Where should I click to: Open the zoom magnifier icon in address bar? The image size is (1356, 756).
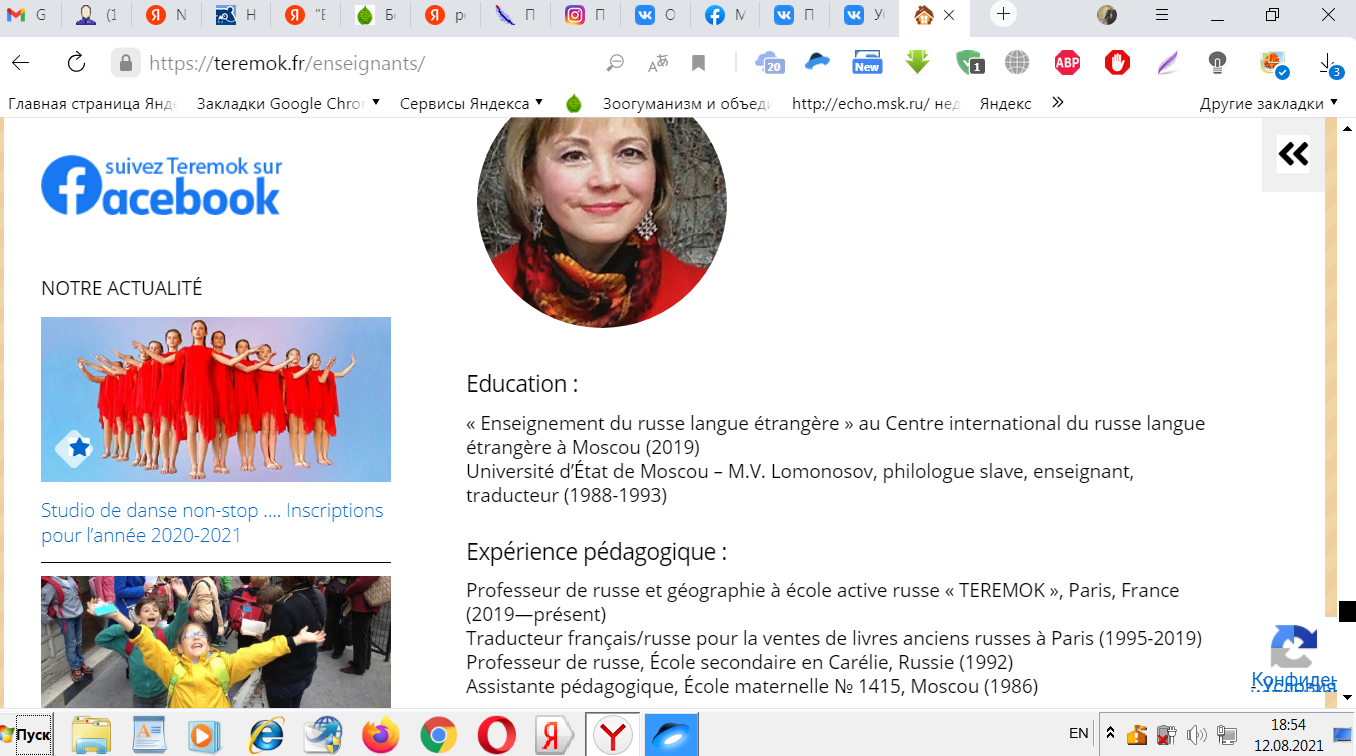(616, 63)
